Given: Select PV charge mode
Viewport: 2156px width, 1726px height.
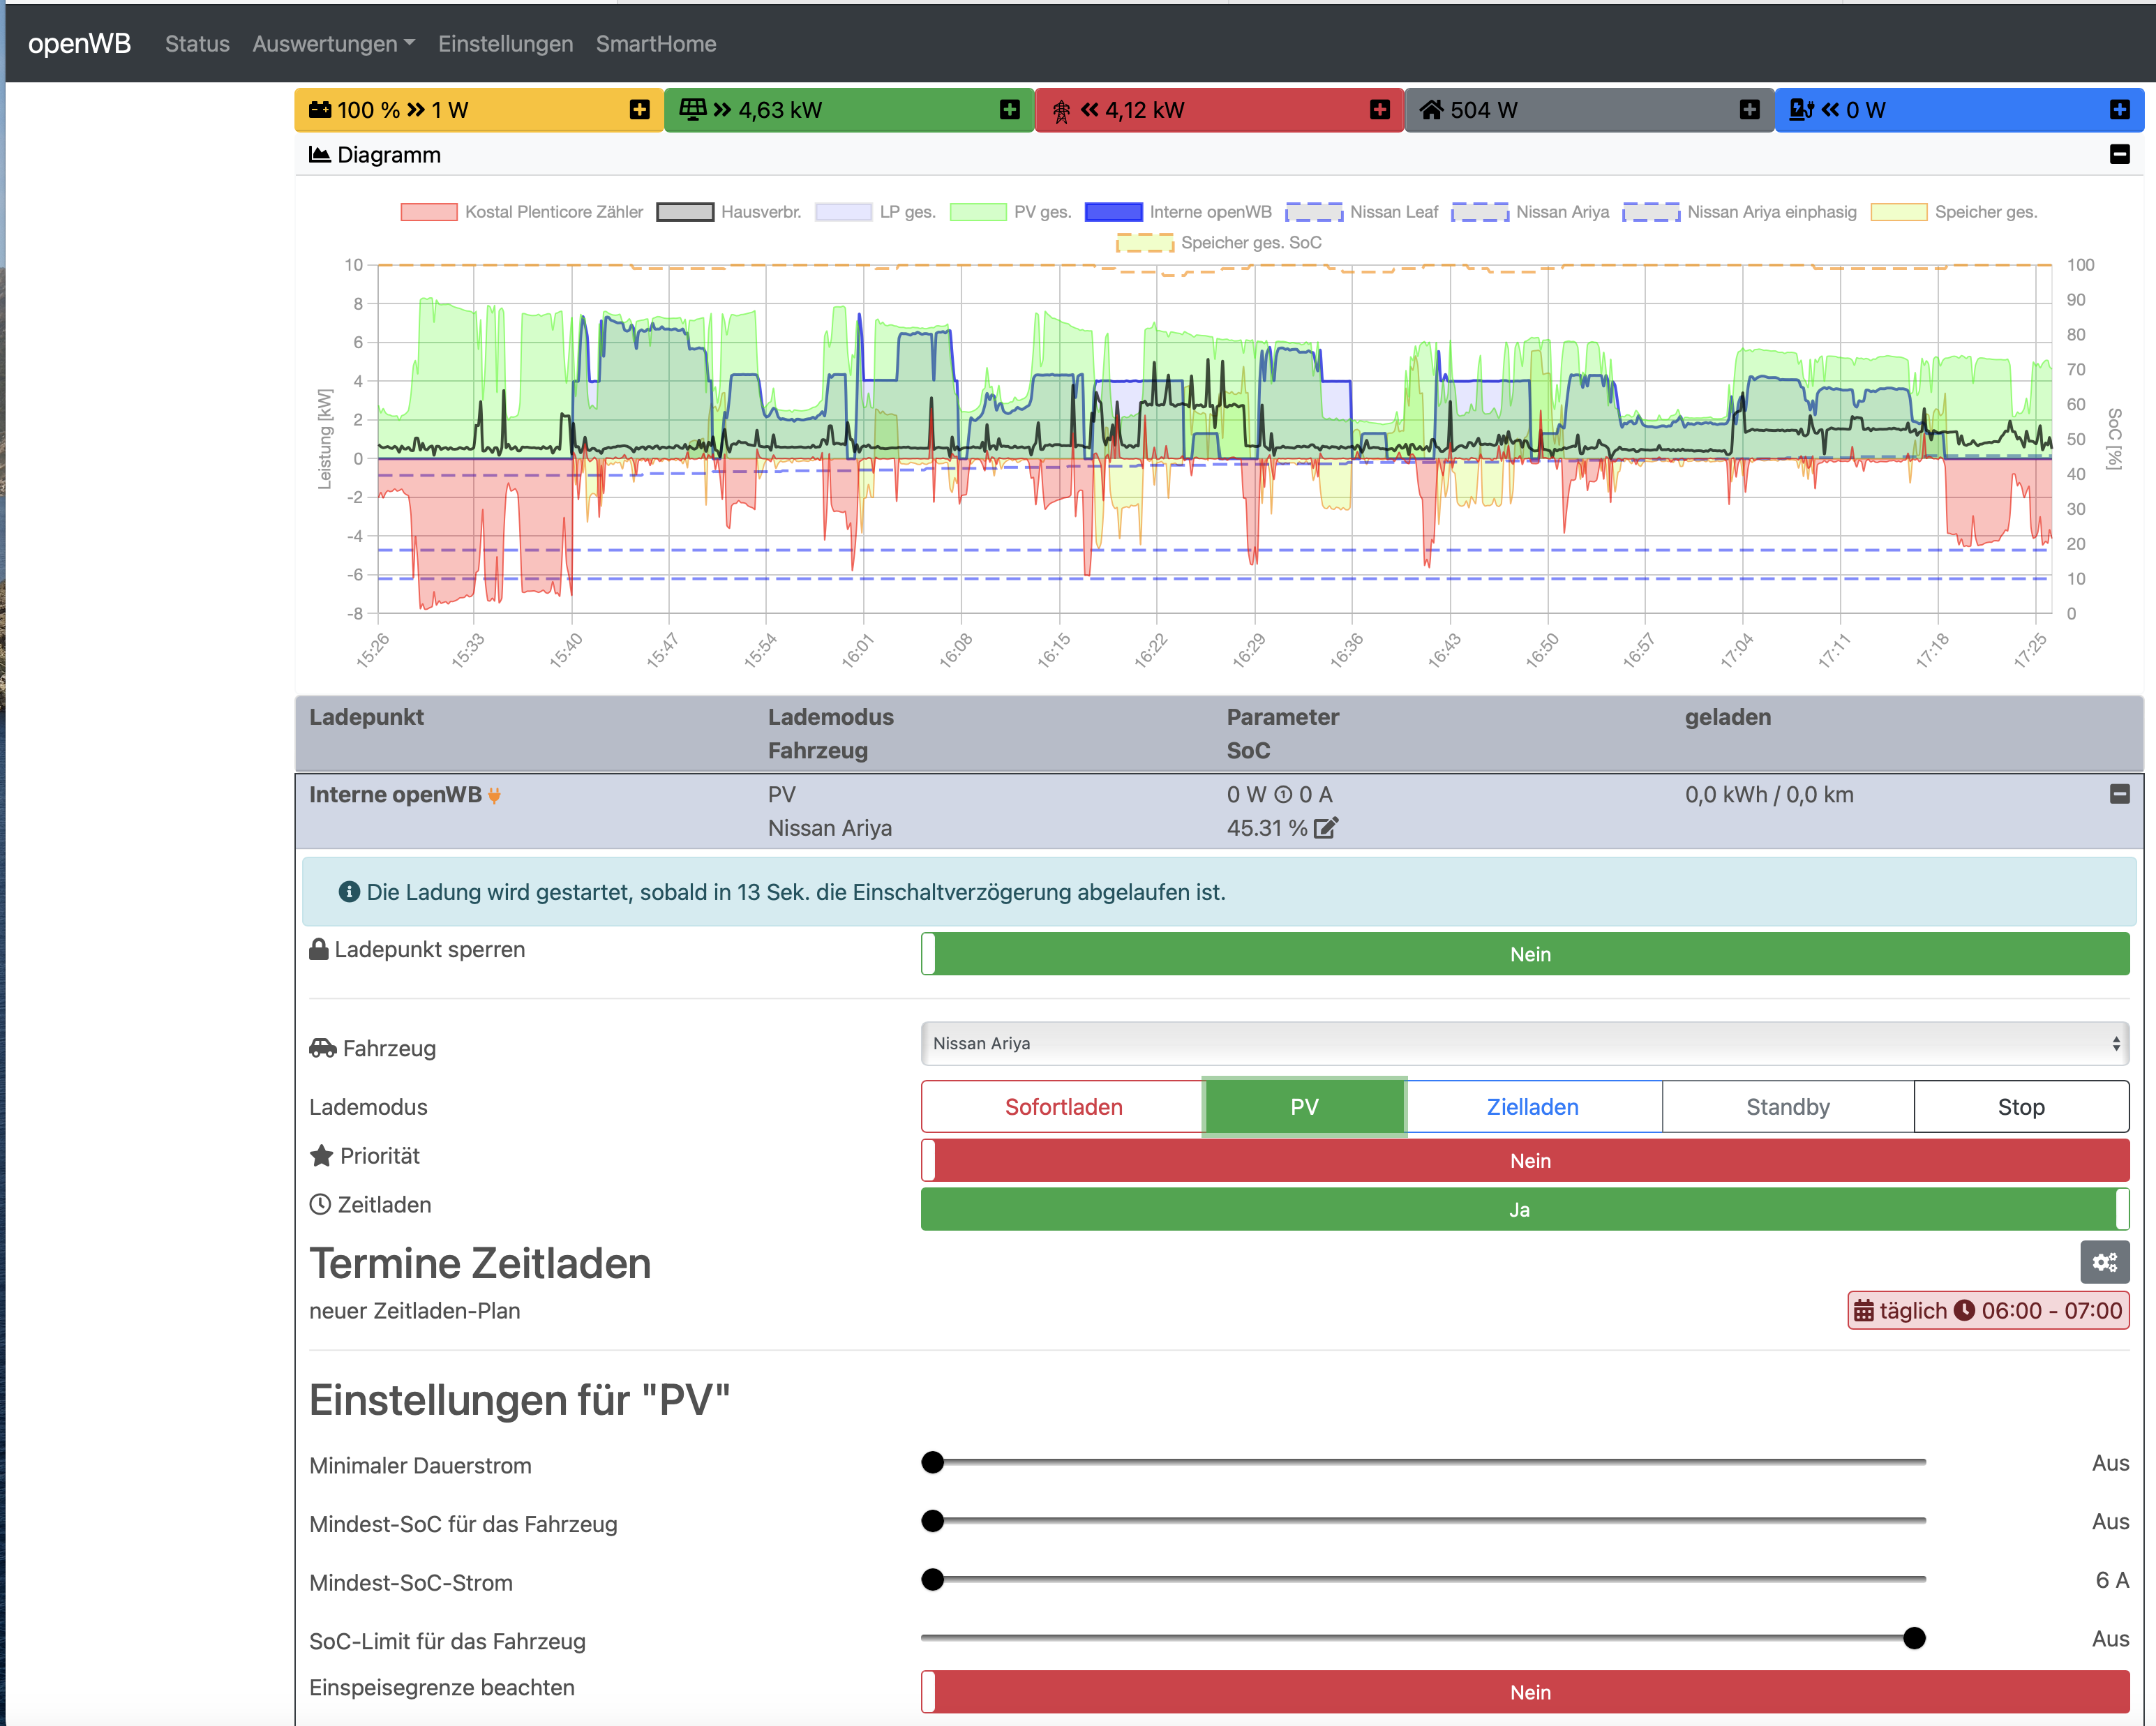Looking at the screenshot, I should point(1304,1107).
